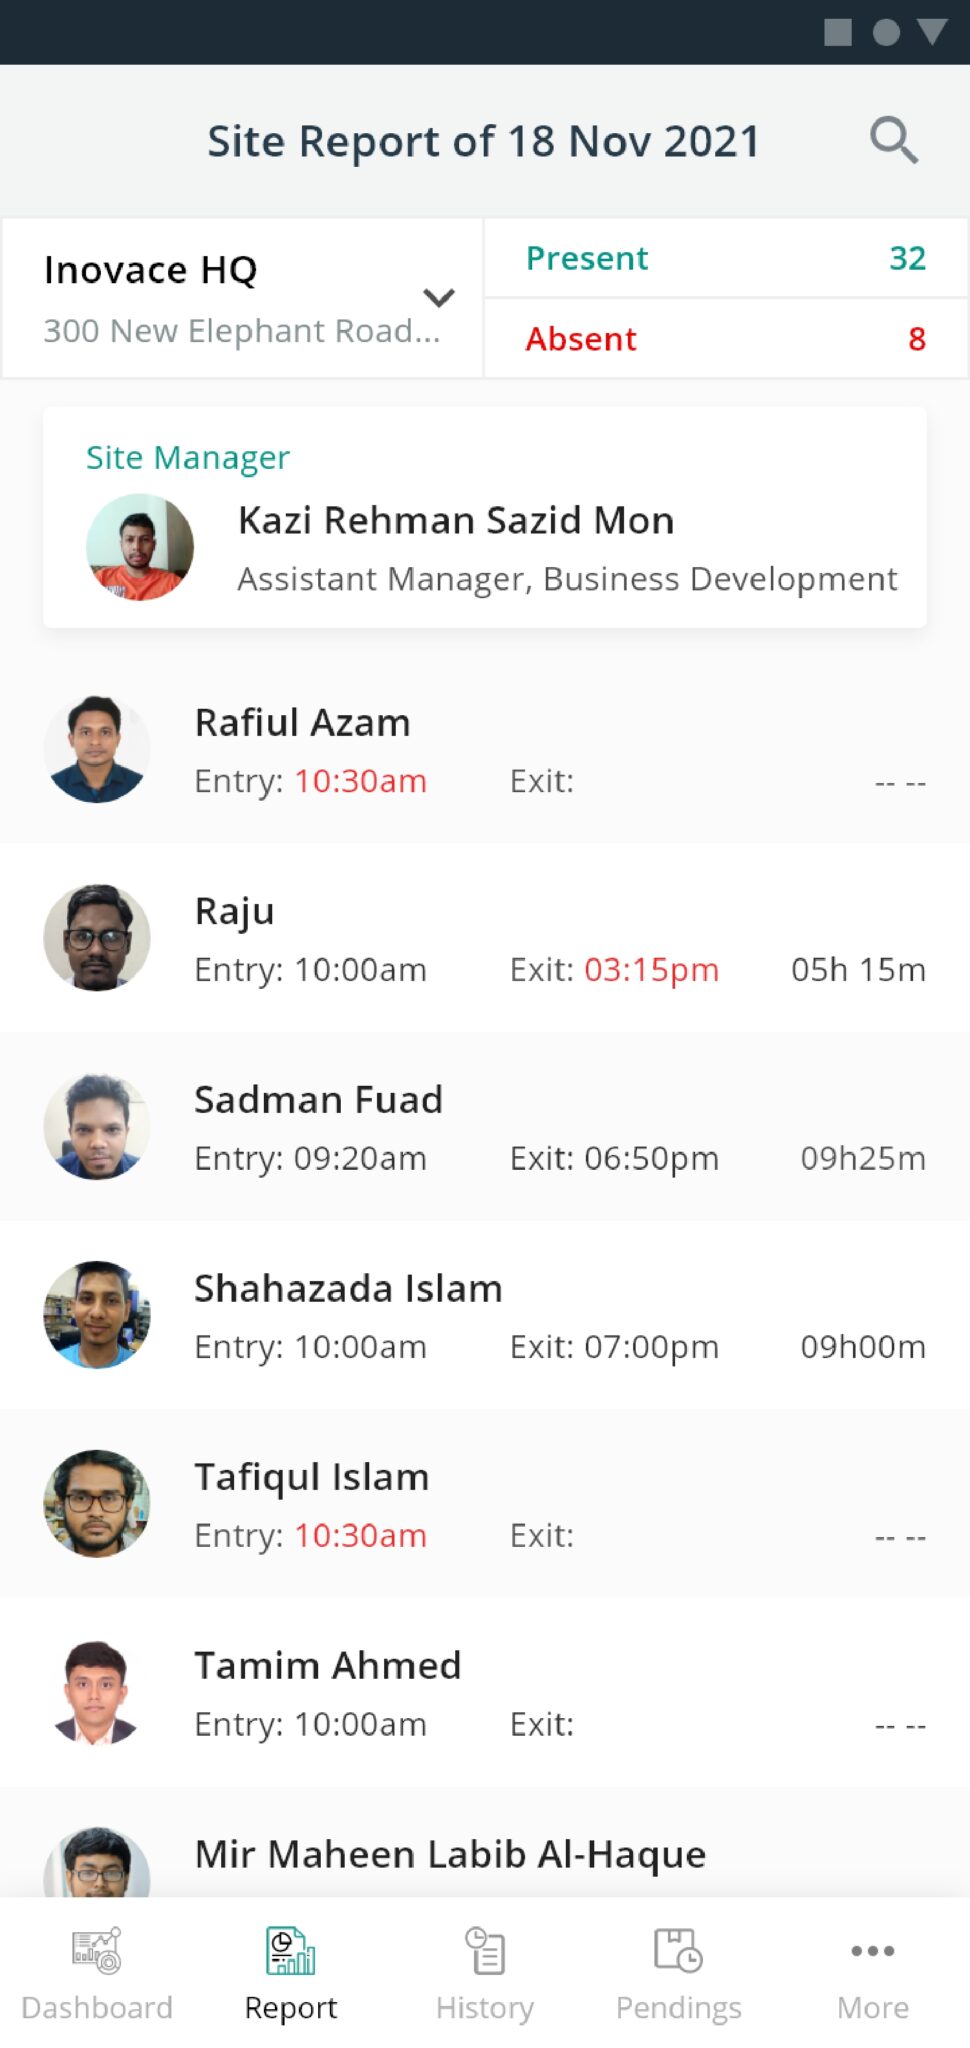Open search with the magnifier icon

893,140
